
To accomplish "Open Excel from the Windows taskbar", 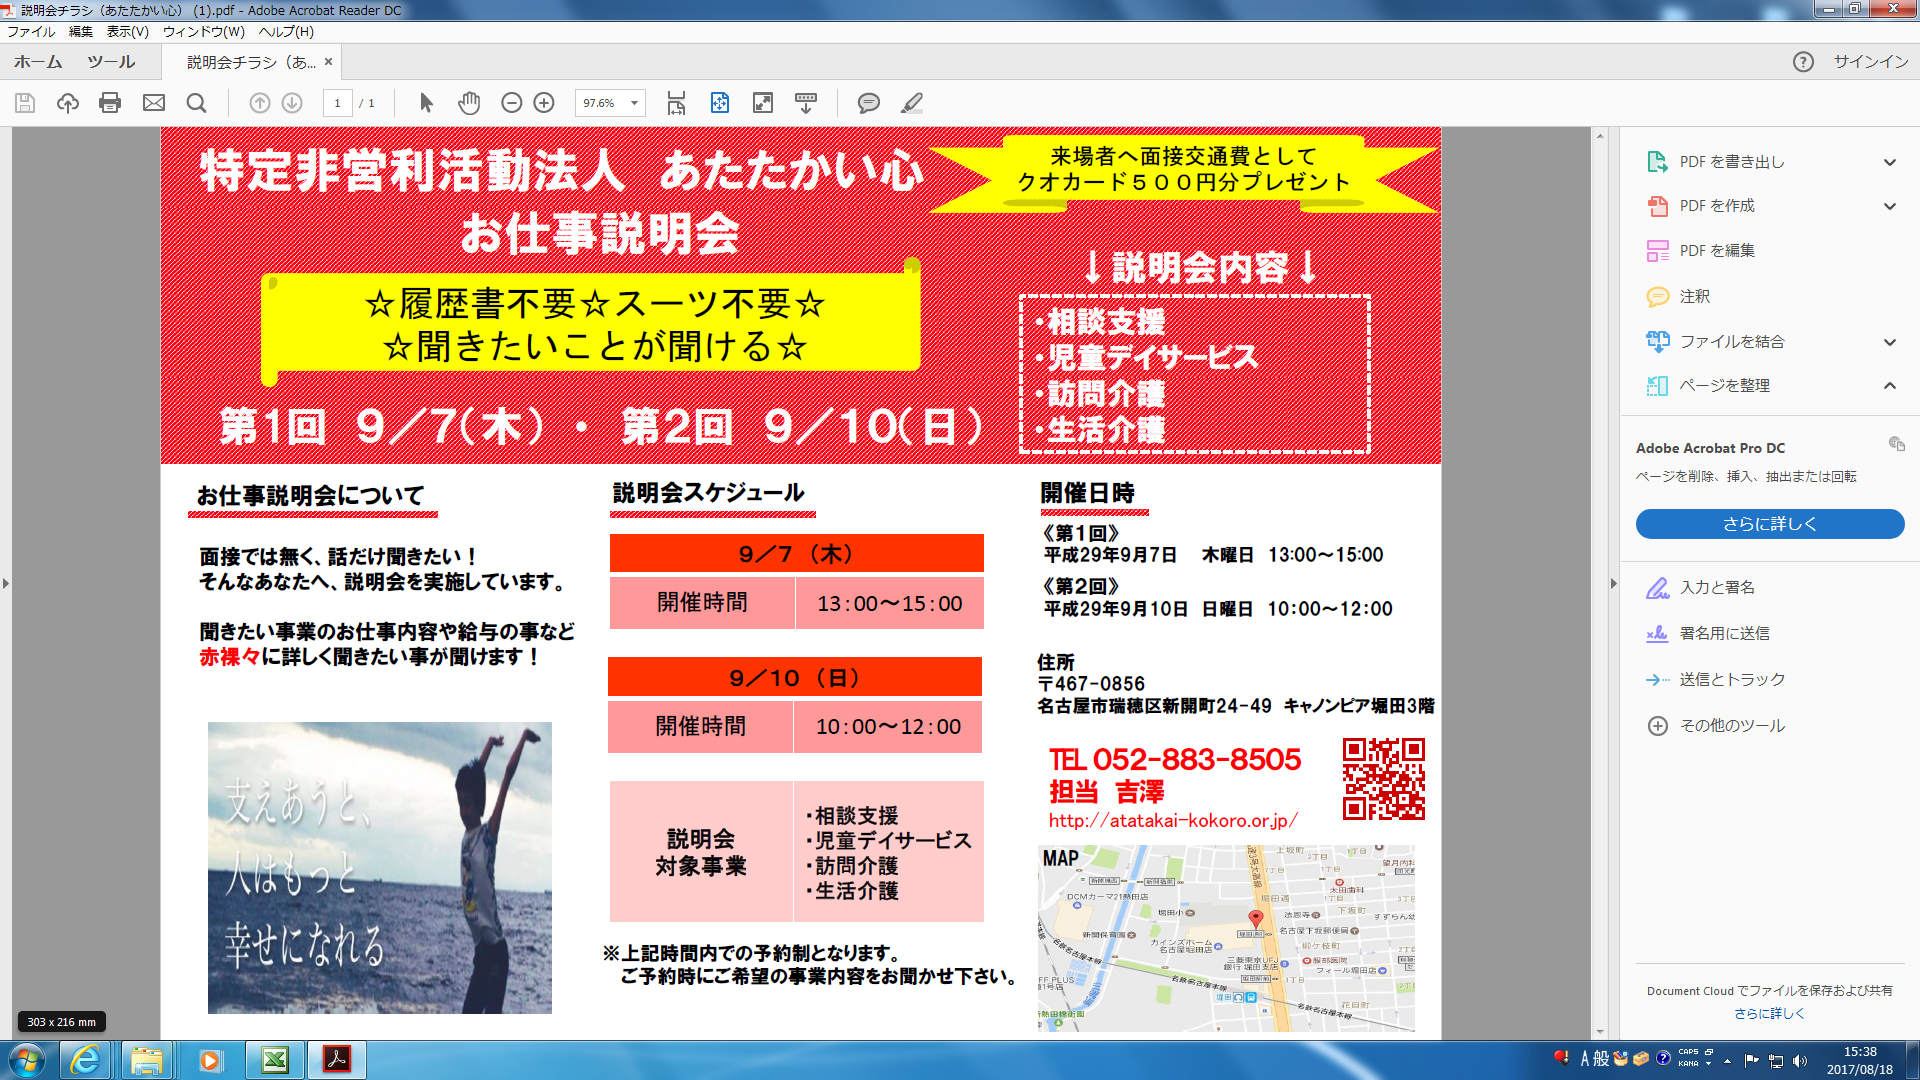I will click(274, 1060).
